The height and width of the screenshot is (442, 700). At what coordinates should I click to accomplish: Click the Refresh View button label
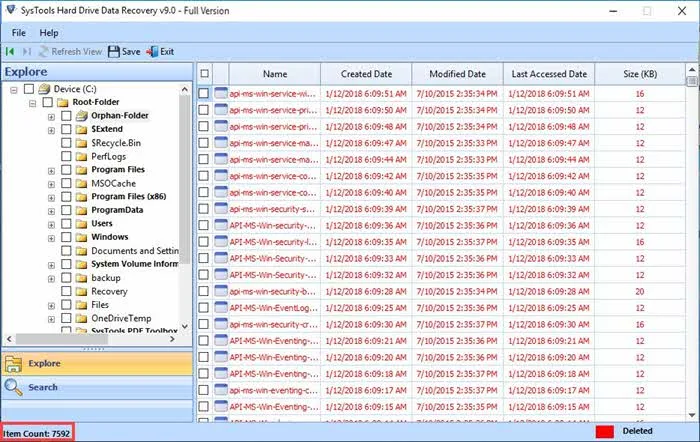(x=77, y=52)
